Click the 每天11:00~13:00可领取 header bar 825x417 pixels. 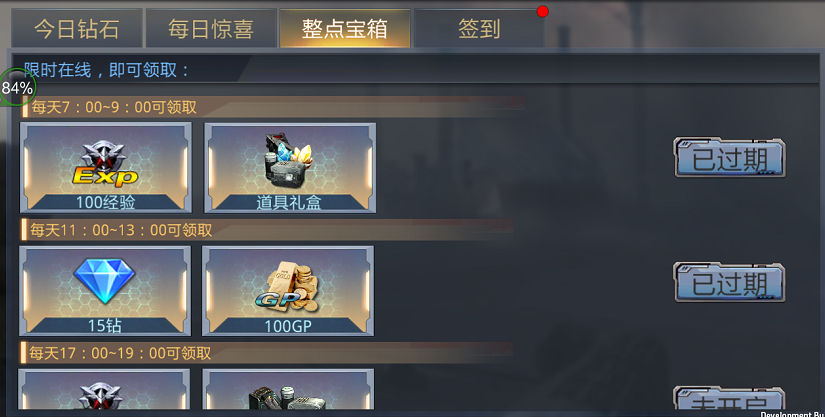(x=267, y=230)
